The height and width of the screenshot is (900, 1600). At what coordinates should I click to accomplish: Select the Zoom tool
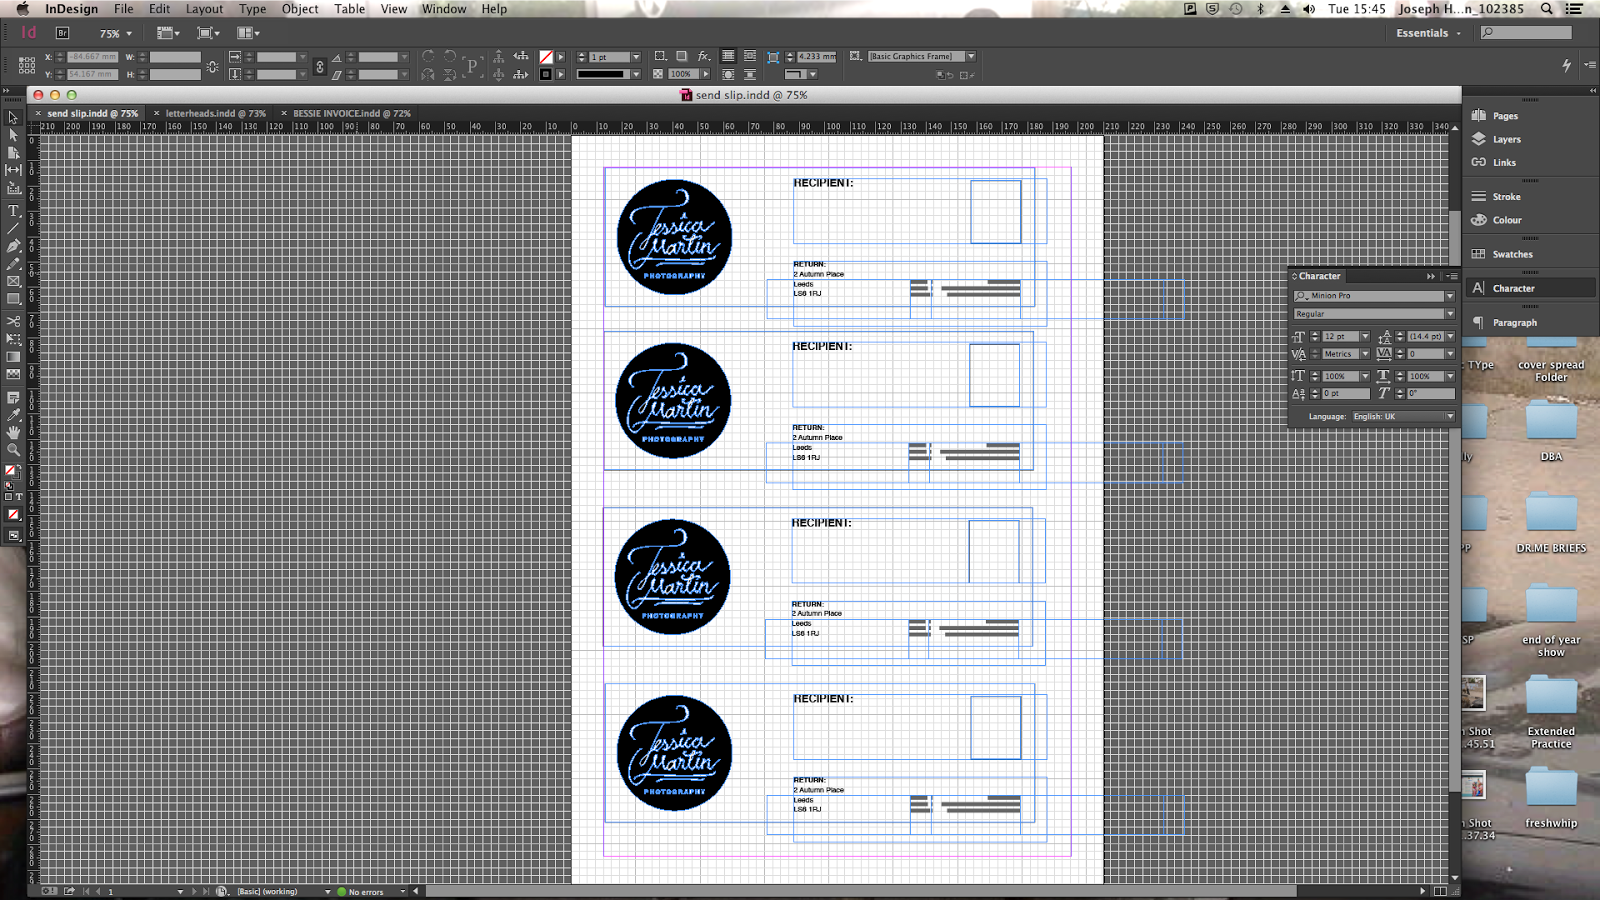[x=13, y=450]
